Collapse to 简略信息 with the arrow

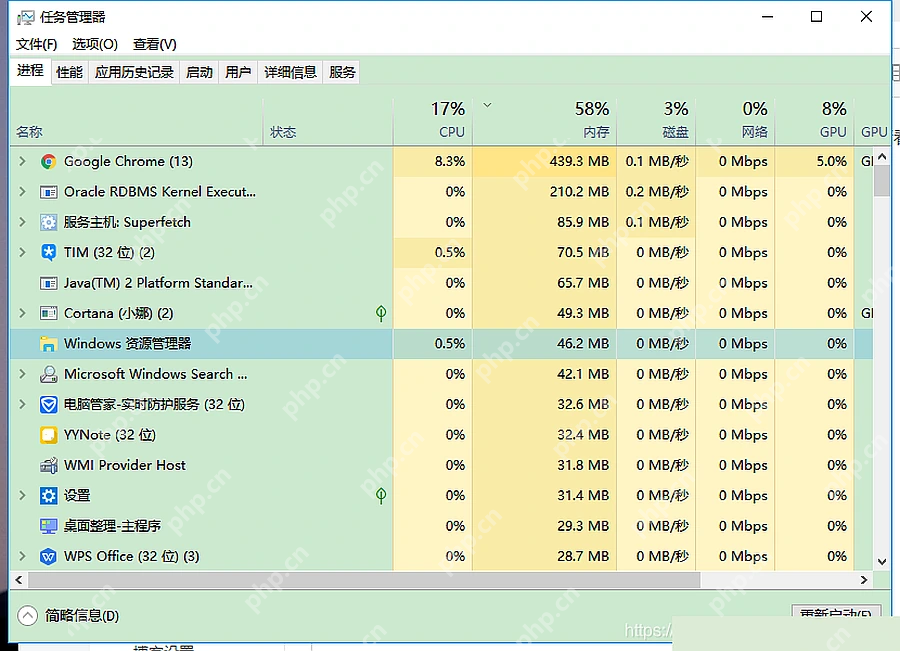click(x=27, y=616)
